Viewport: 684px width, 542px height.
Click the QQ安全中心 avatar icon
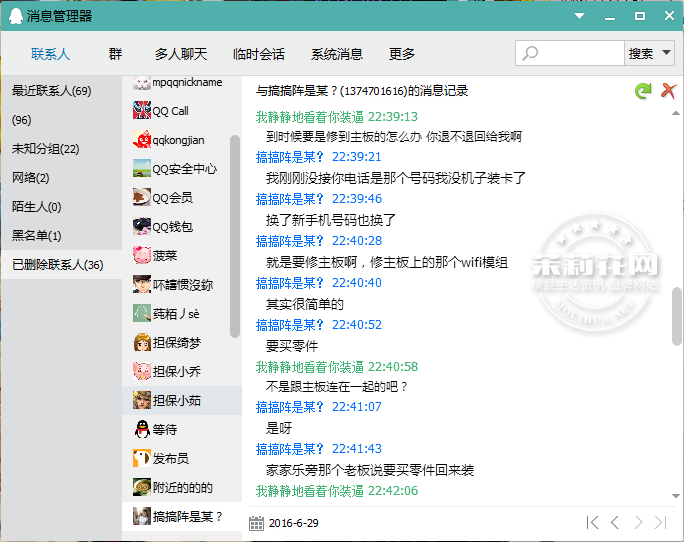point(142,168)
